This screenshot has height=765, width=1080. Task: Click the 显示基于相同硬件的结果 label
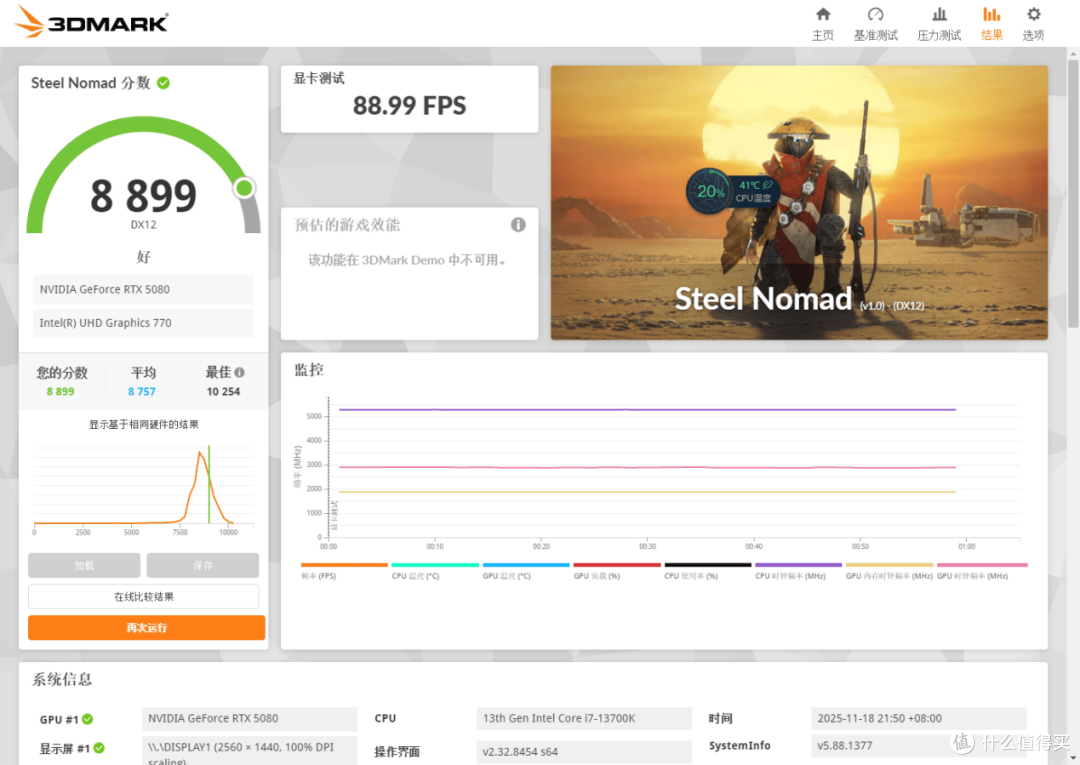[x=143, y=425]
